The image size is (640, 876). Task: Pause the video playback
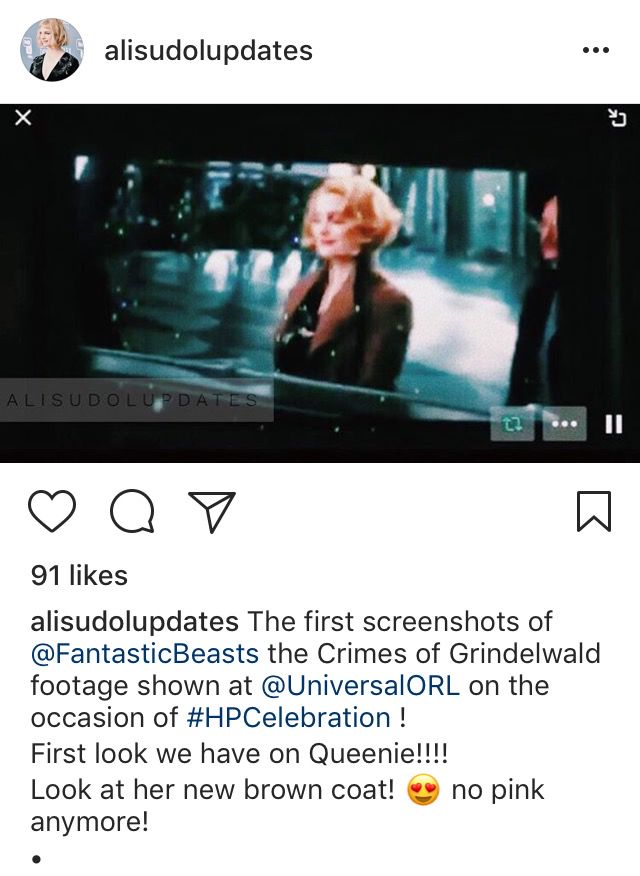click(614, 424)
